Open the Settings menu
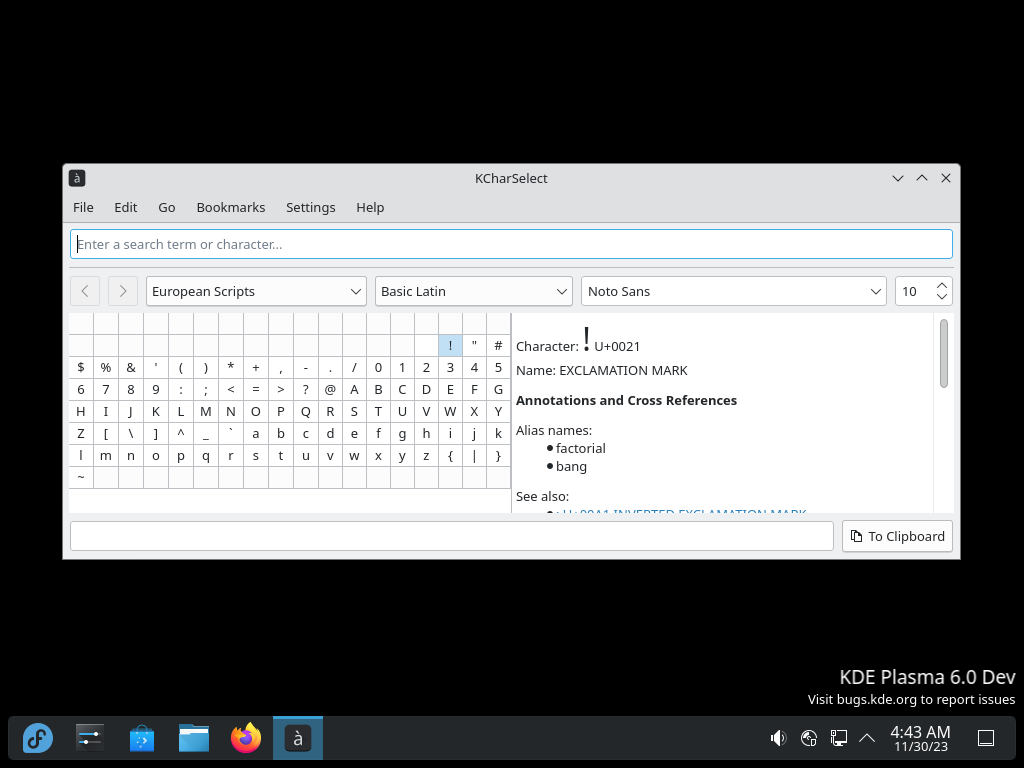The width and height of the screenshot is (1024, 768). [310, 207]
